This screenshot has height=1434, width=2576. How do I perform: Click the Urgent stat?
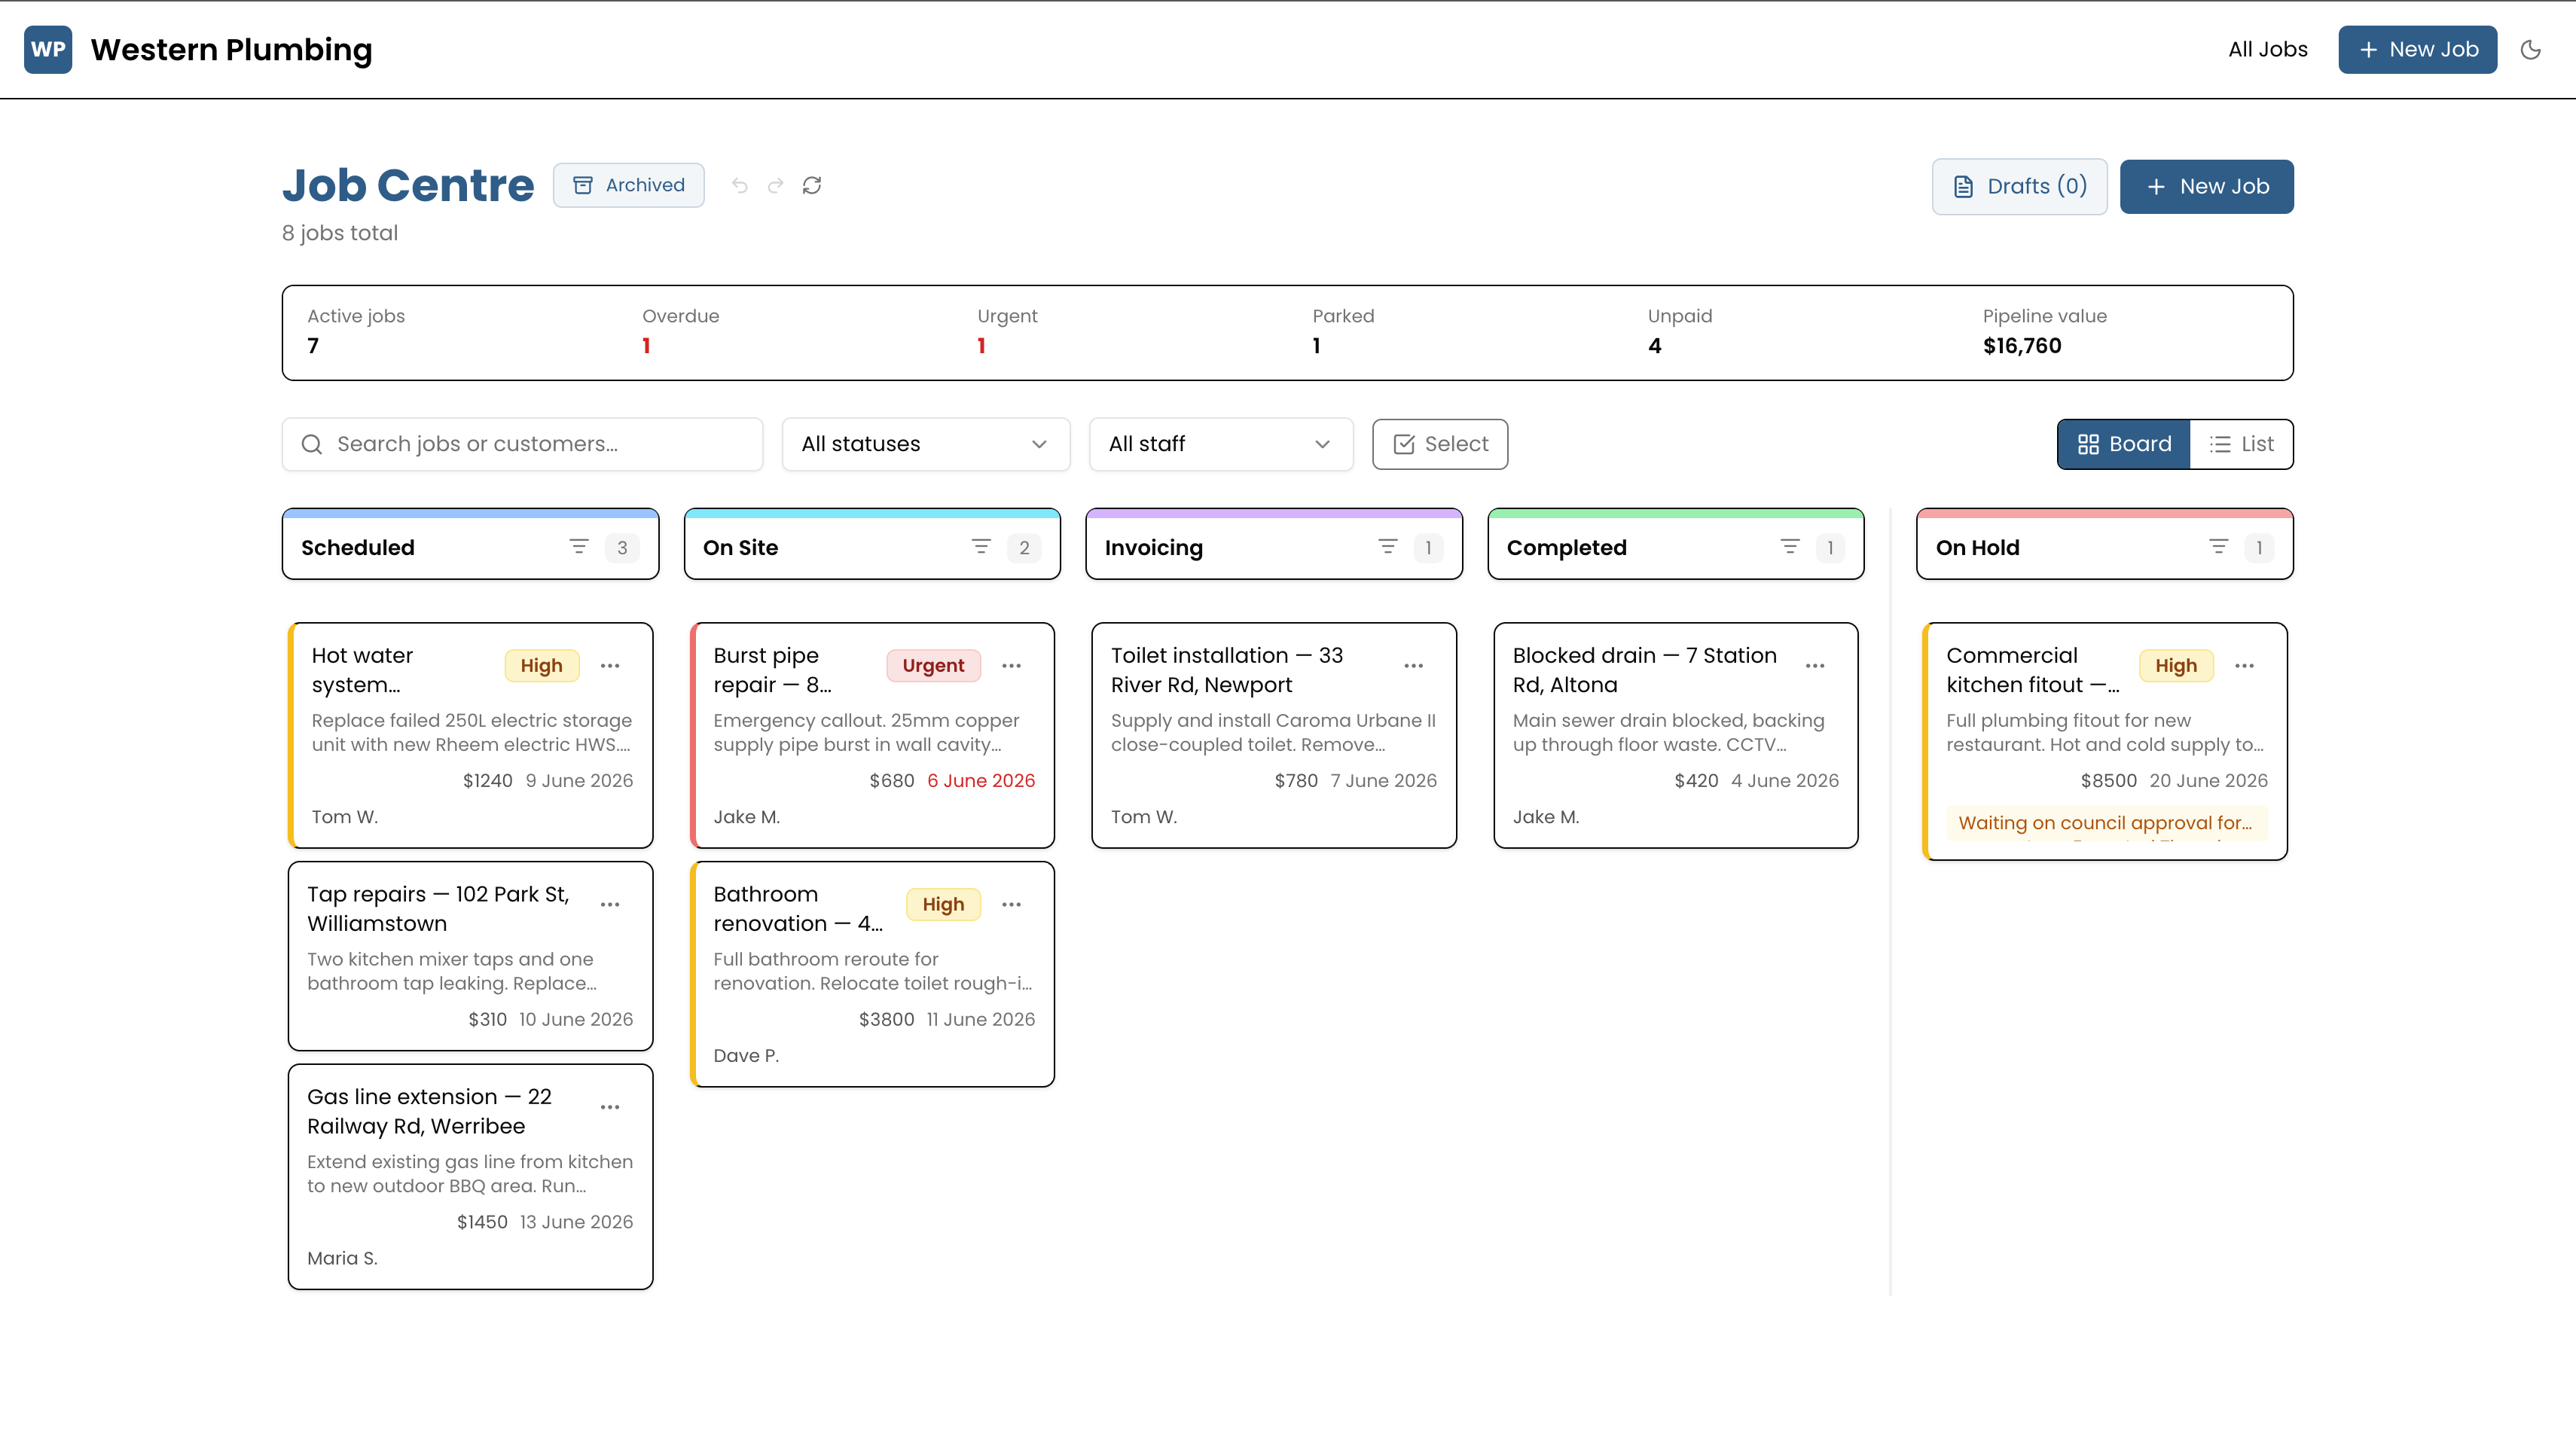[1007, 331]
